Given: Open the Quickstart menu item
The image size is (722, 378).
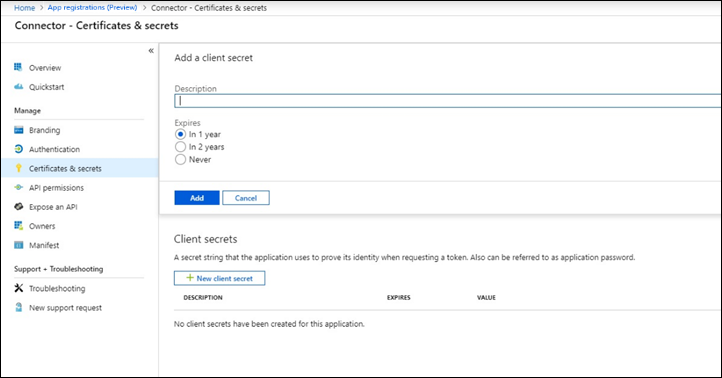Looking at the screenshot, I should [47, 87].
